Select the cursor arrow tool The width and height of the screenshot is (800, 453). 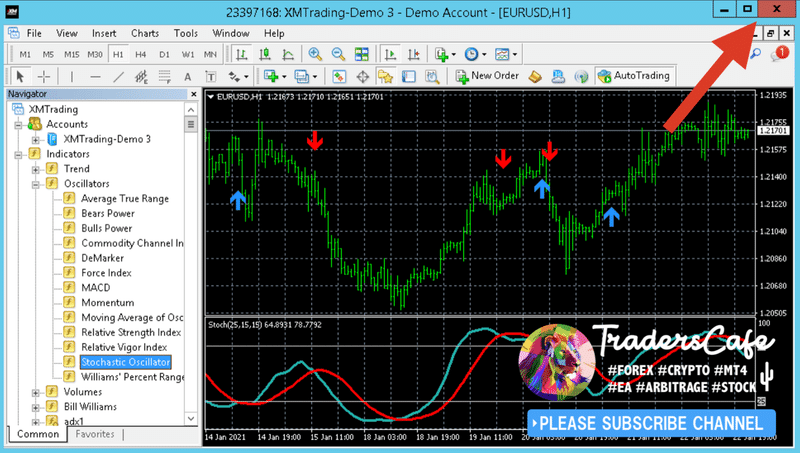20,77
